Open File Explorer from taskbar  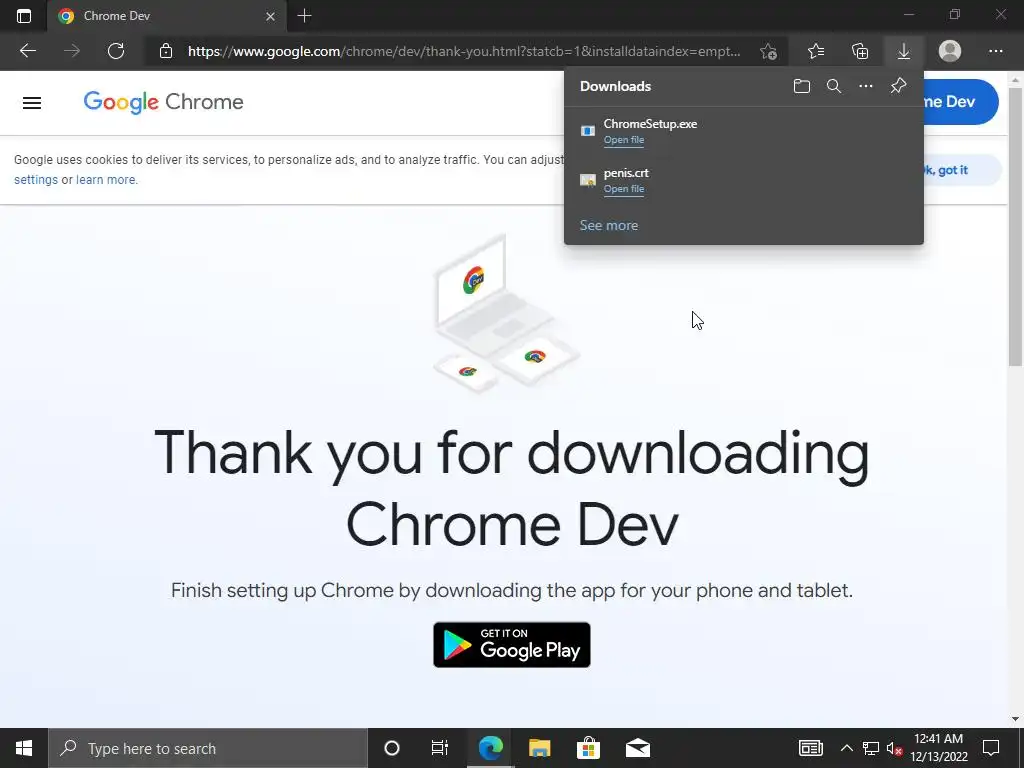[x=539, y=748]
